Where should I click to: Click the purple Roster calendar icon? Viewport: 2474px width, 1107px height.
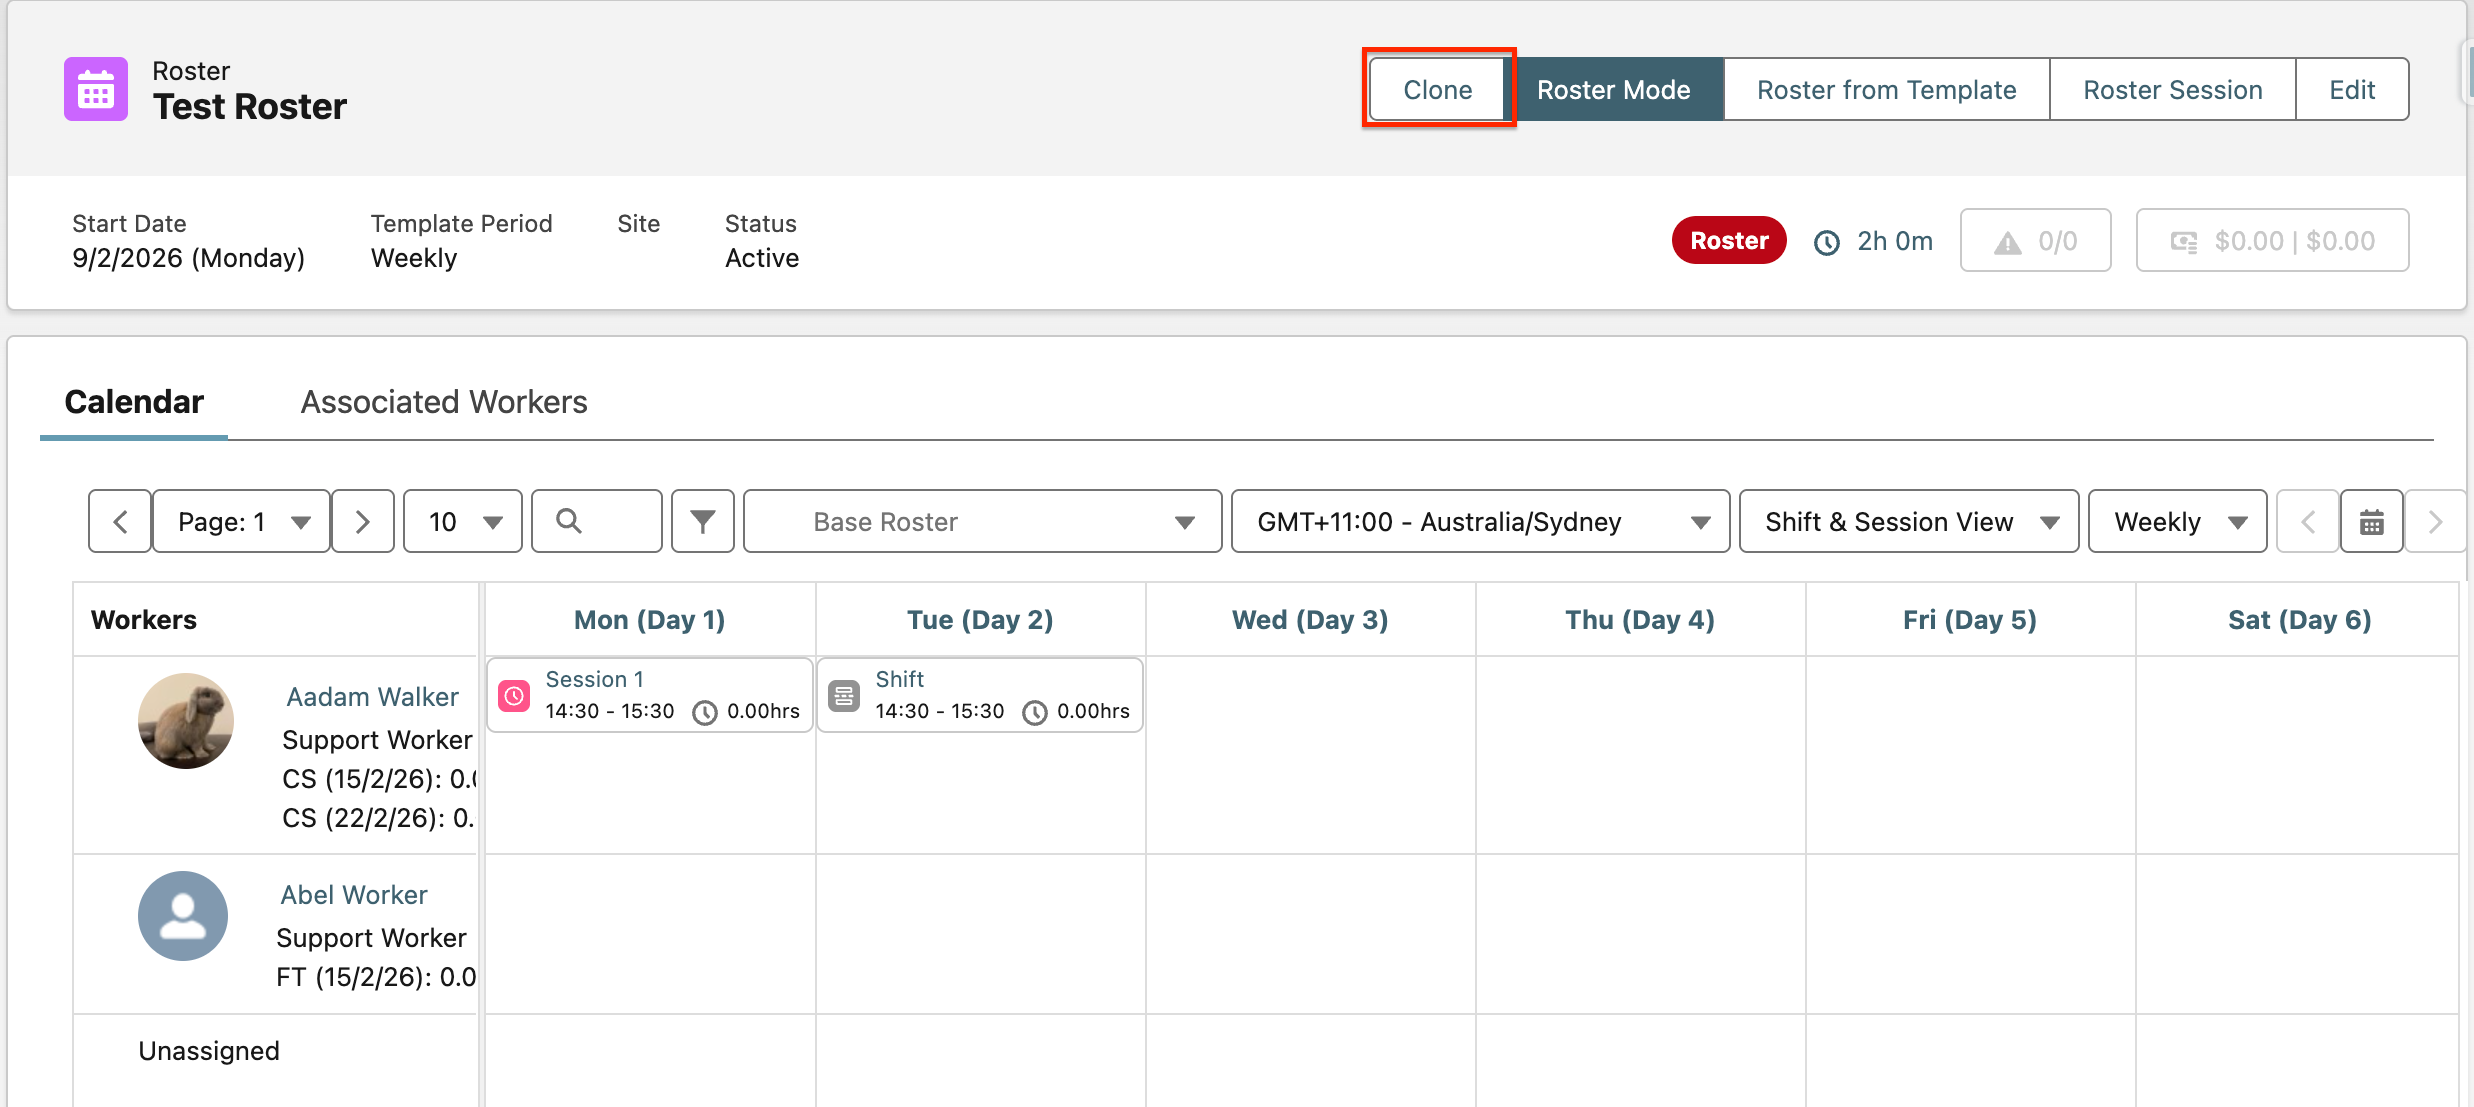[96, 89]
